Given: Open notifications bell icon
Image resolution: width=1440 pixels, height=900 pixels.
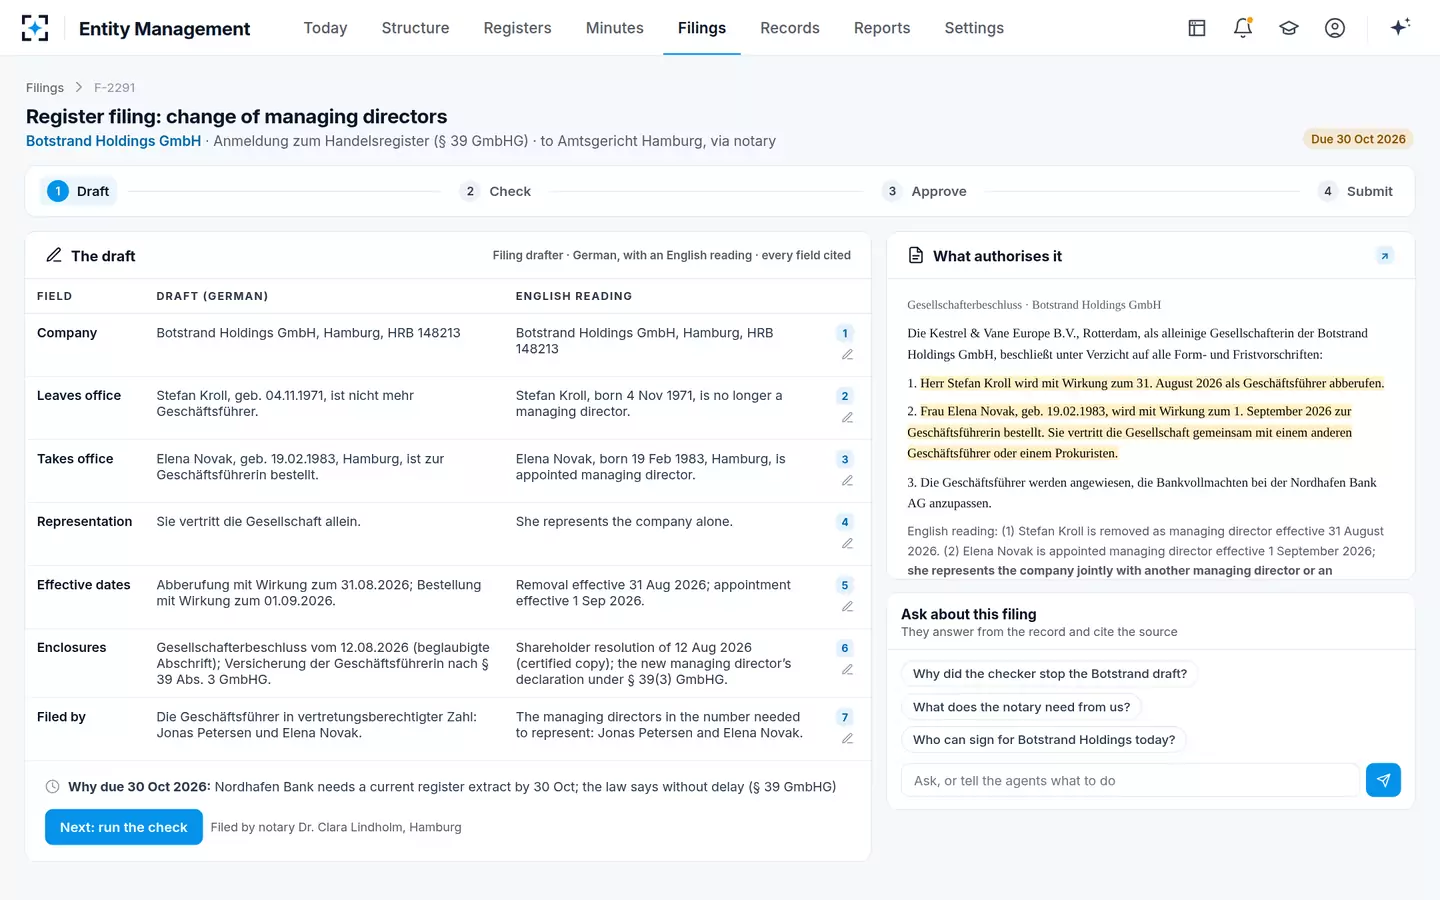Looking at the screenshot, I should click(x=1243, y=28).
